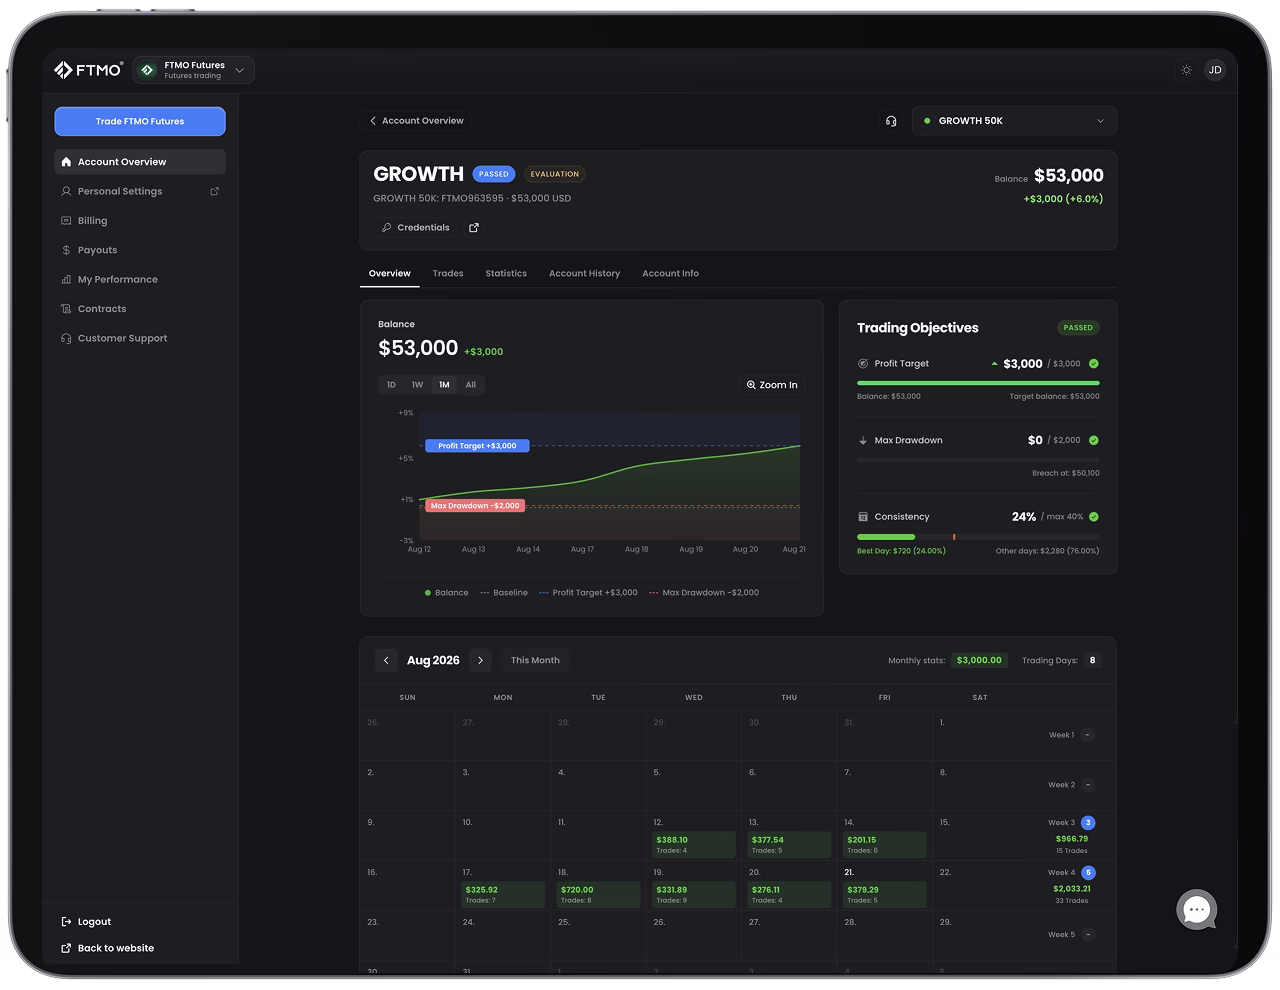This screenshot has width=1280, height=990.
Task: Click Week 4 badge showing 5
Action: click(1088, 873)
